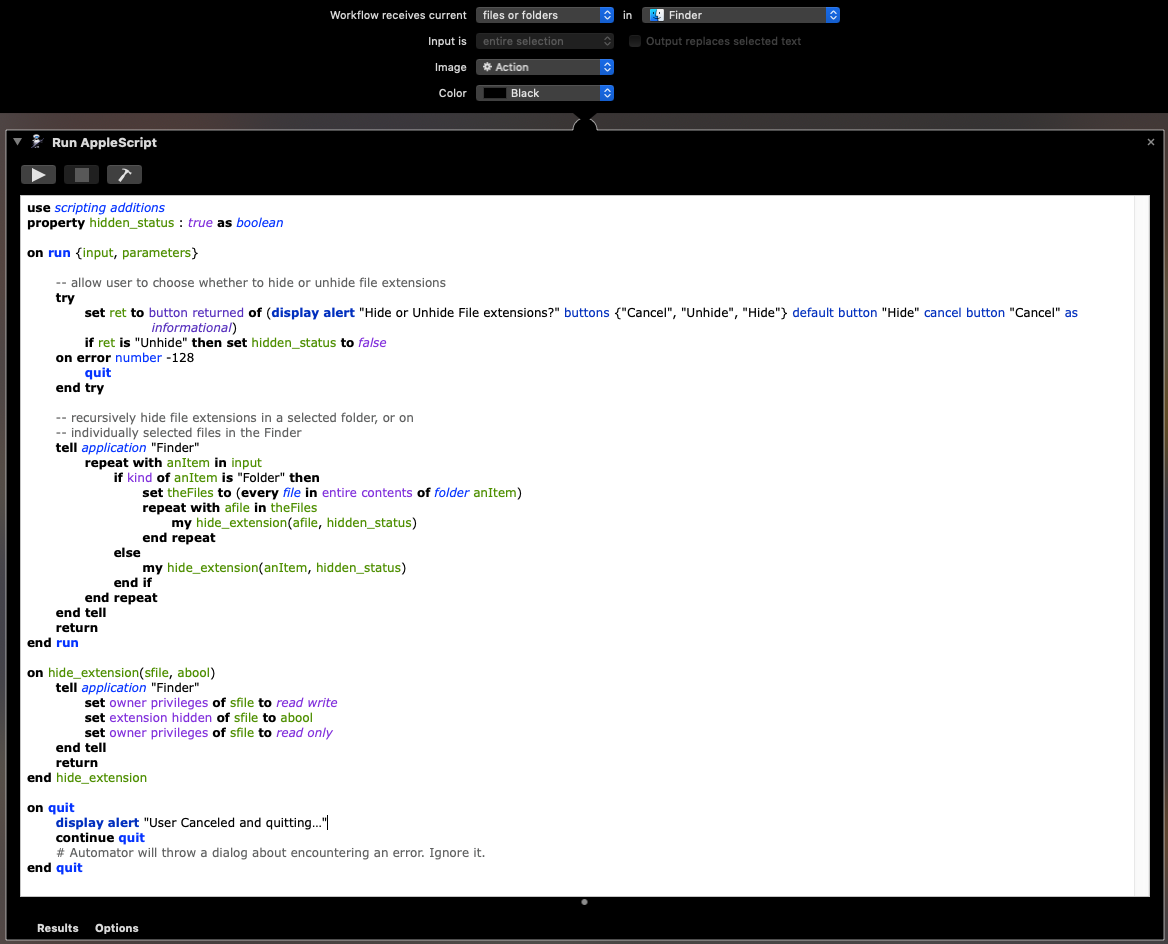
Task: Run the script with the play icon
Action: pos(38,174)
